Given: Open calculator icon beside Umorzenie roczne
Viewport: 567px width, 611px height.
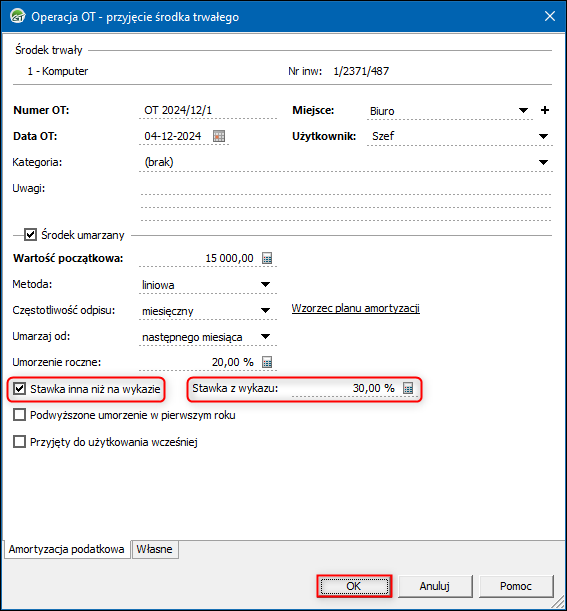Looking at the screenshot, I should point(267,362).
